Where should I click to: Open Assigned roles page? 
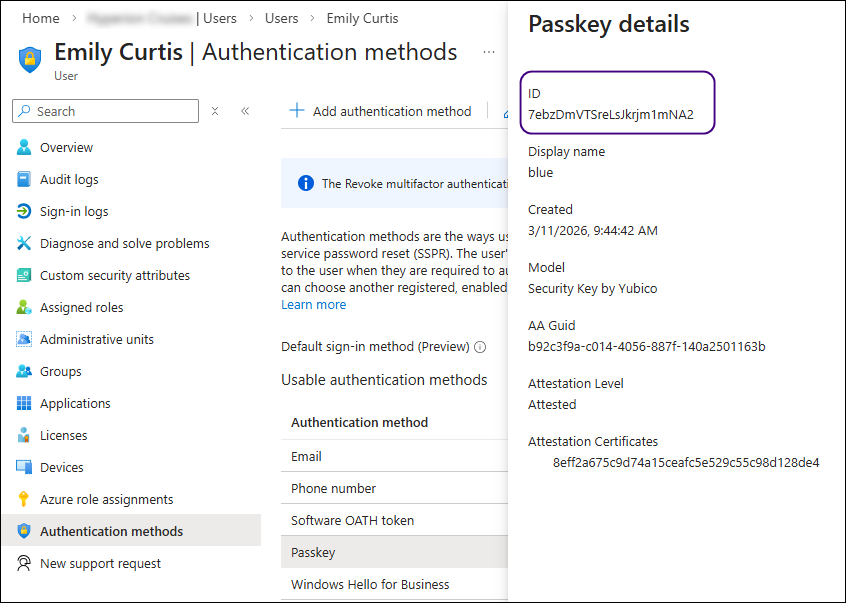[81, 307]
